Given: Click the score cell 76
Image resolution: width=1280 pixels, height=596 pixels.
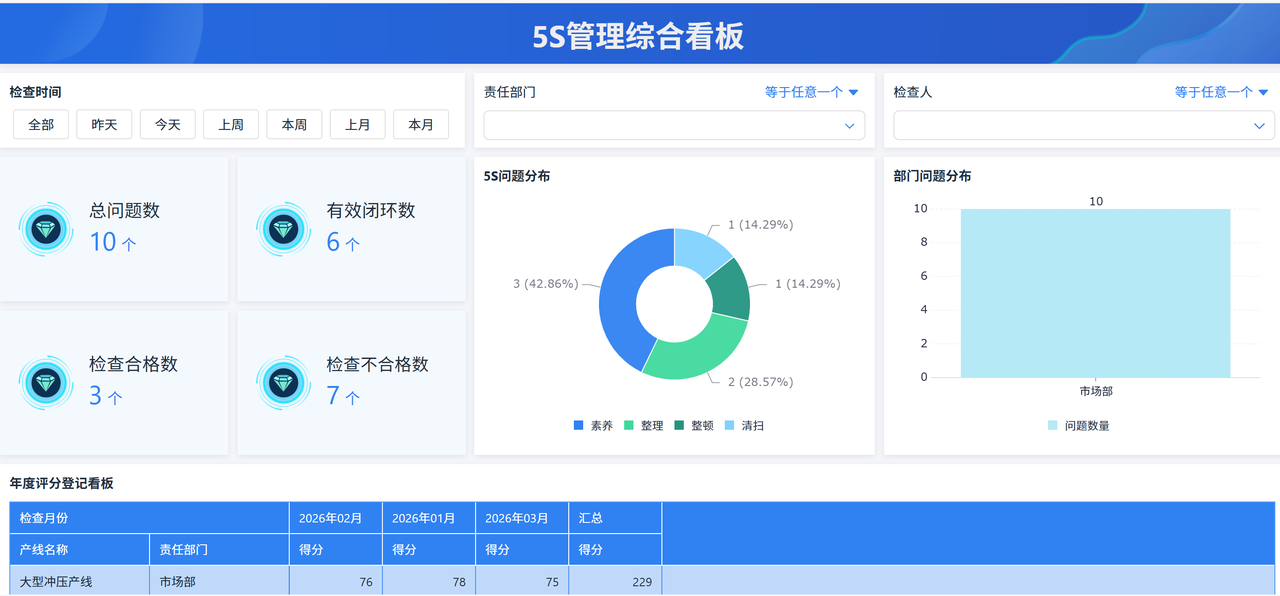Looking at the screenshot, I should click(x=335, y=581).
